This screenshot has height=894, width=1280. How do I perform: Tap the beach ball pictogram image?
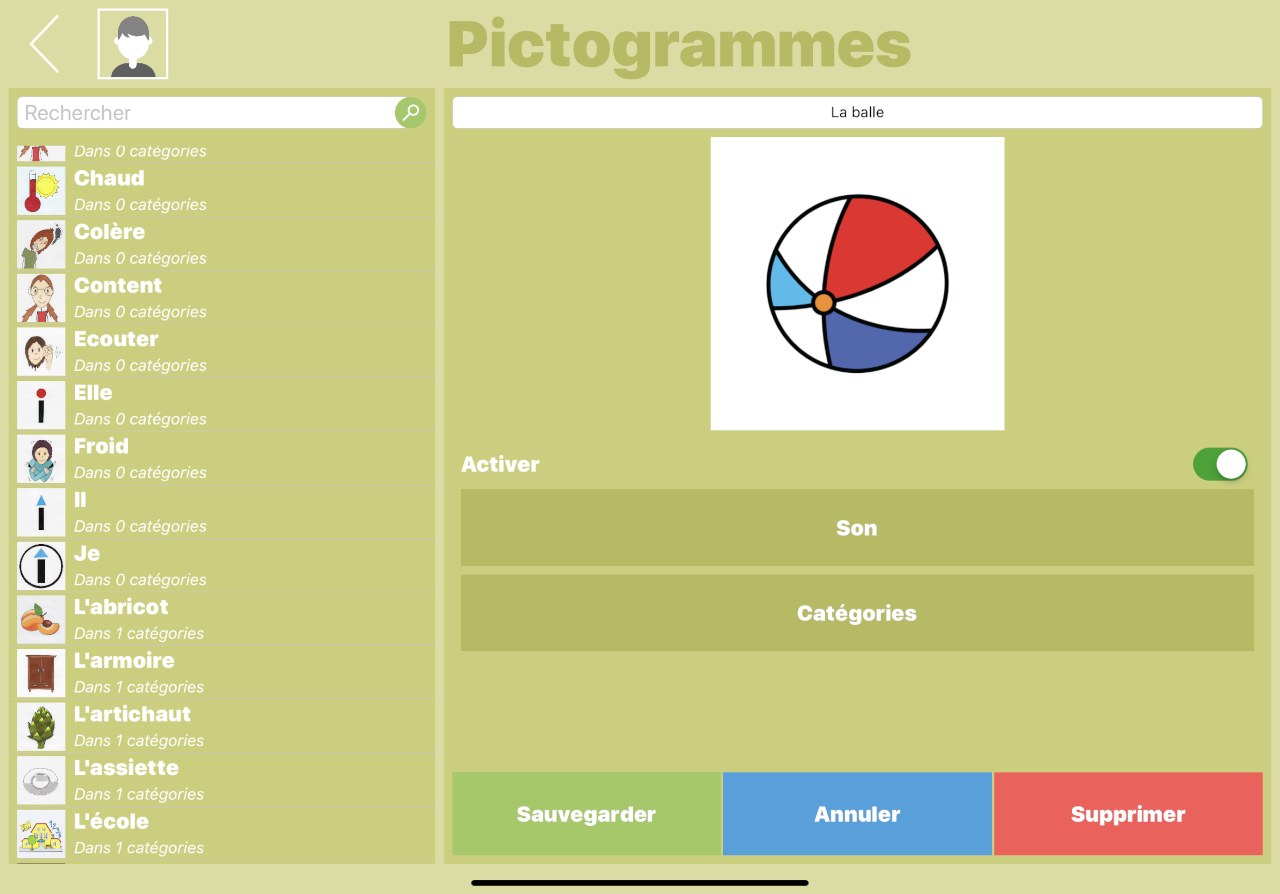(x=857, y=284)
